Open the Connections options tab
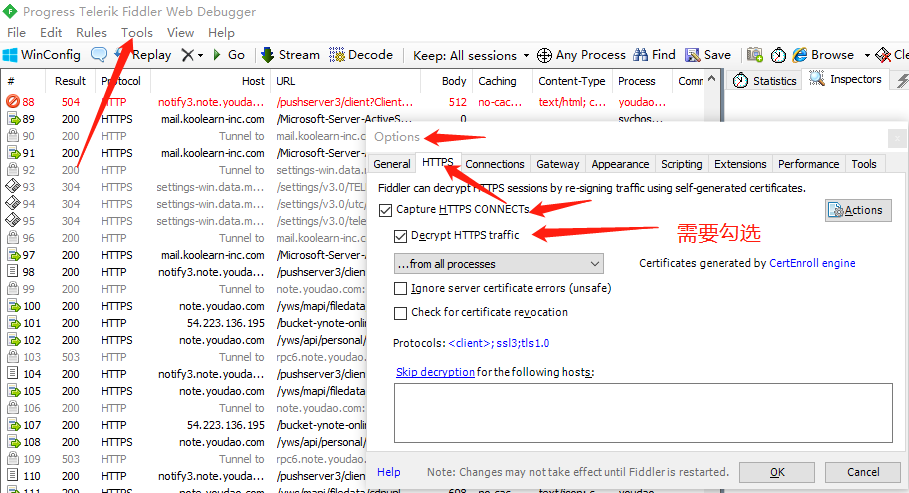This screenshot has width=909, height=493. (x=495, y=164)
